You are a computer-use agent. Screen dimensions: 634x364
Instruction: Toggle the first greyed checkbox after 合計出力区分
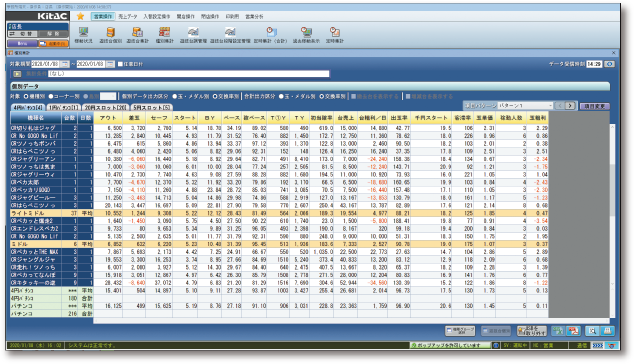(353, 96)
